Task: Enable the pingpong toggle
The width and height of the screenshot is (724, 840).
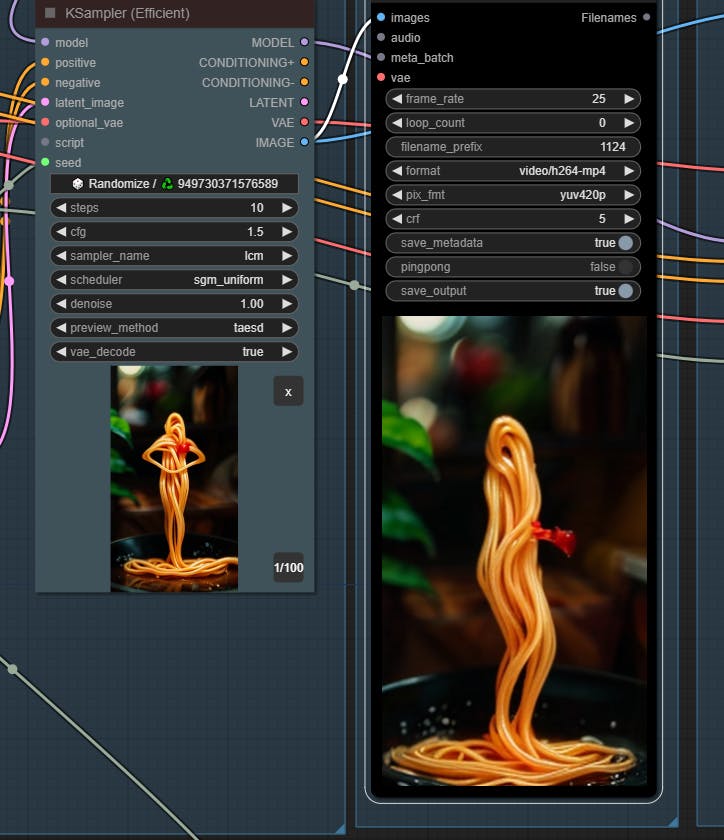Action: (x=625, y=267)
